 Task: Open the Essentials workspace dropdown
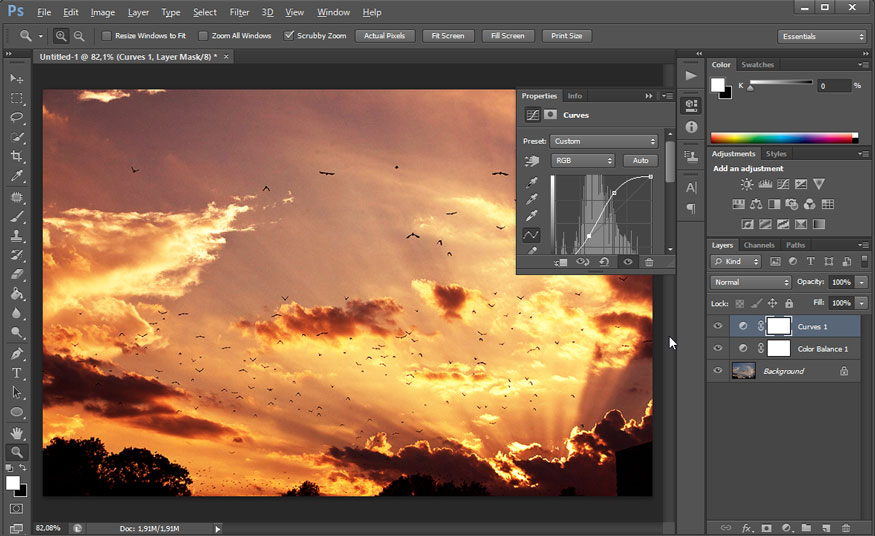point(821,36)
